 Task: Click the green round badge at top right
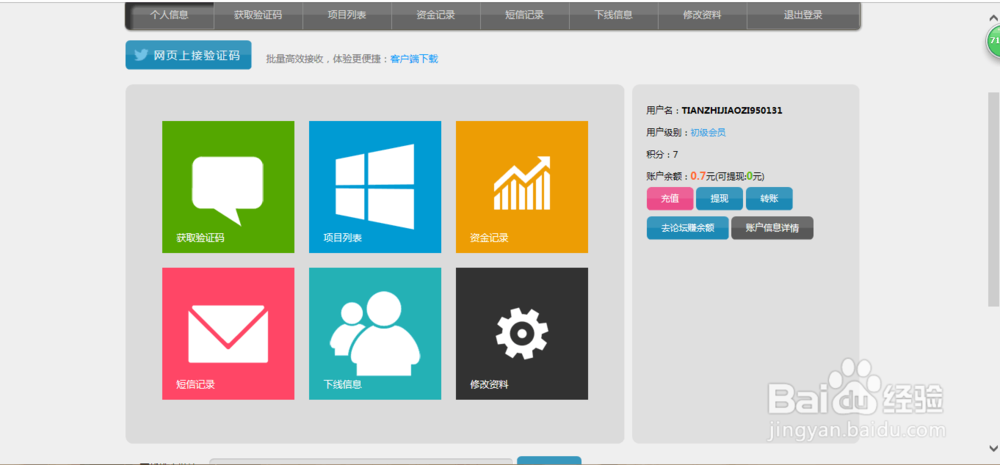994,41
